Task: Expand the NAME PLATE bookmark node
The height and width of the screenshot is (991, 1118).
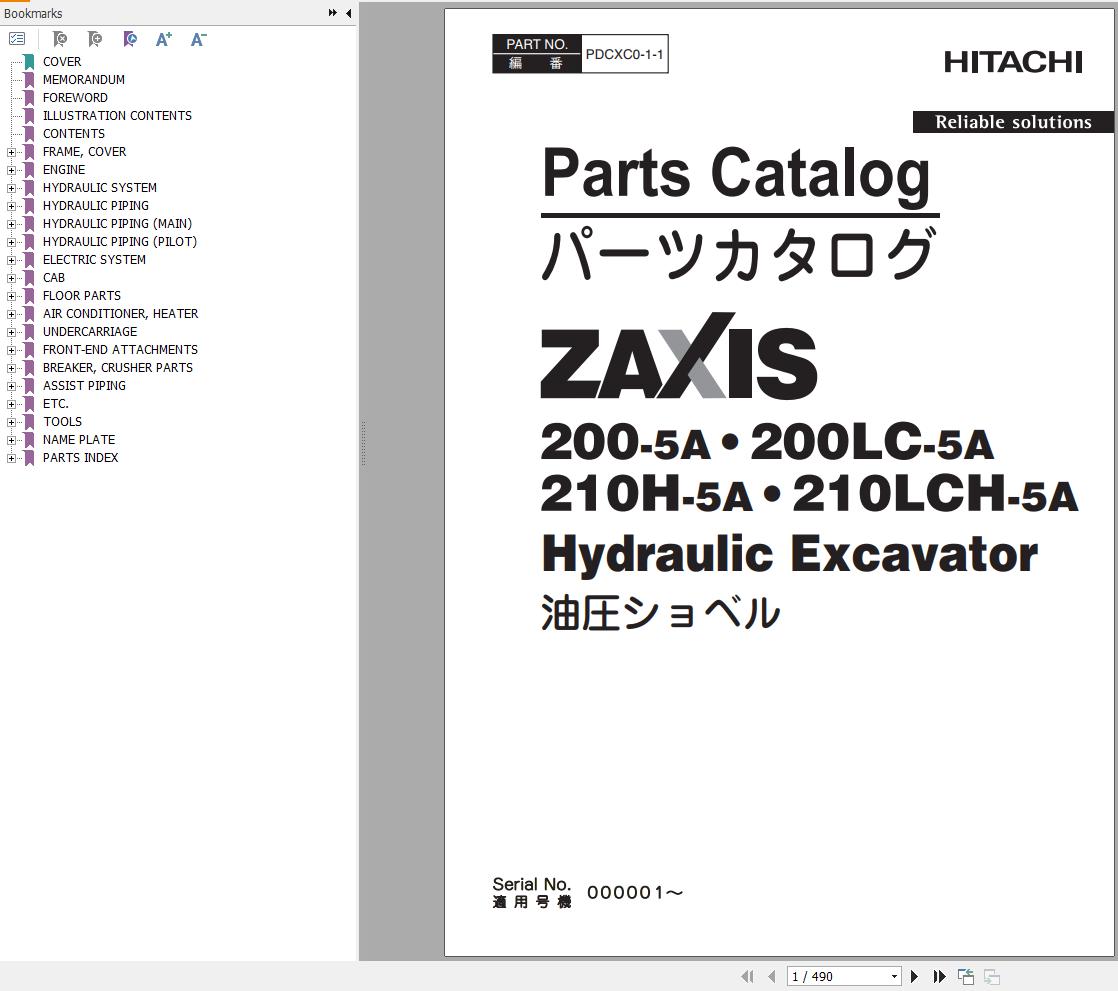Action: pos(11,440)
